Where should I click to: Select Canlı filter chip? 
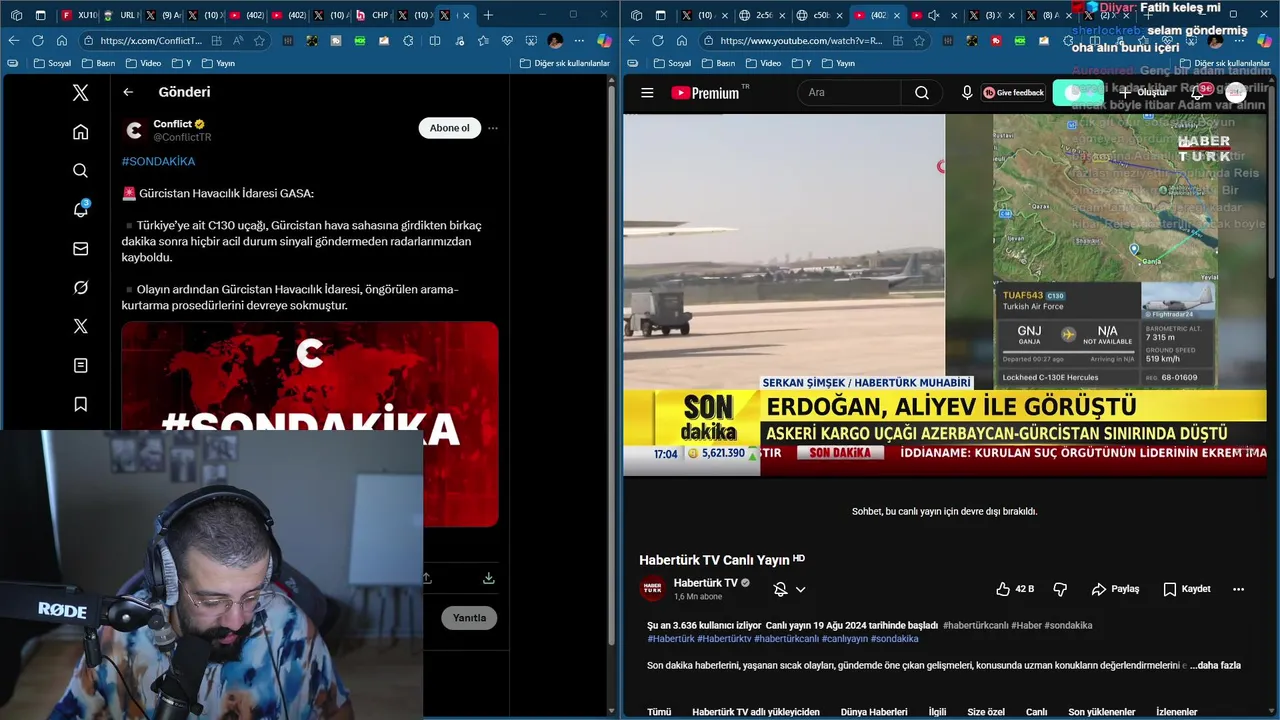coord(1036,712)
